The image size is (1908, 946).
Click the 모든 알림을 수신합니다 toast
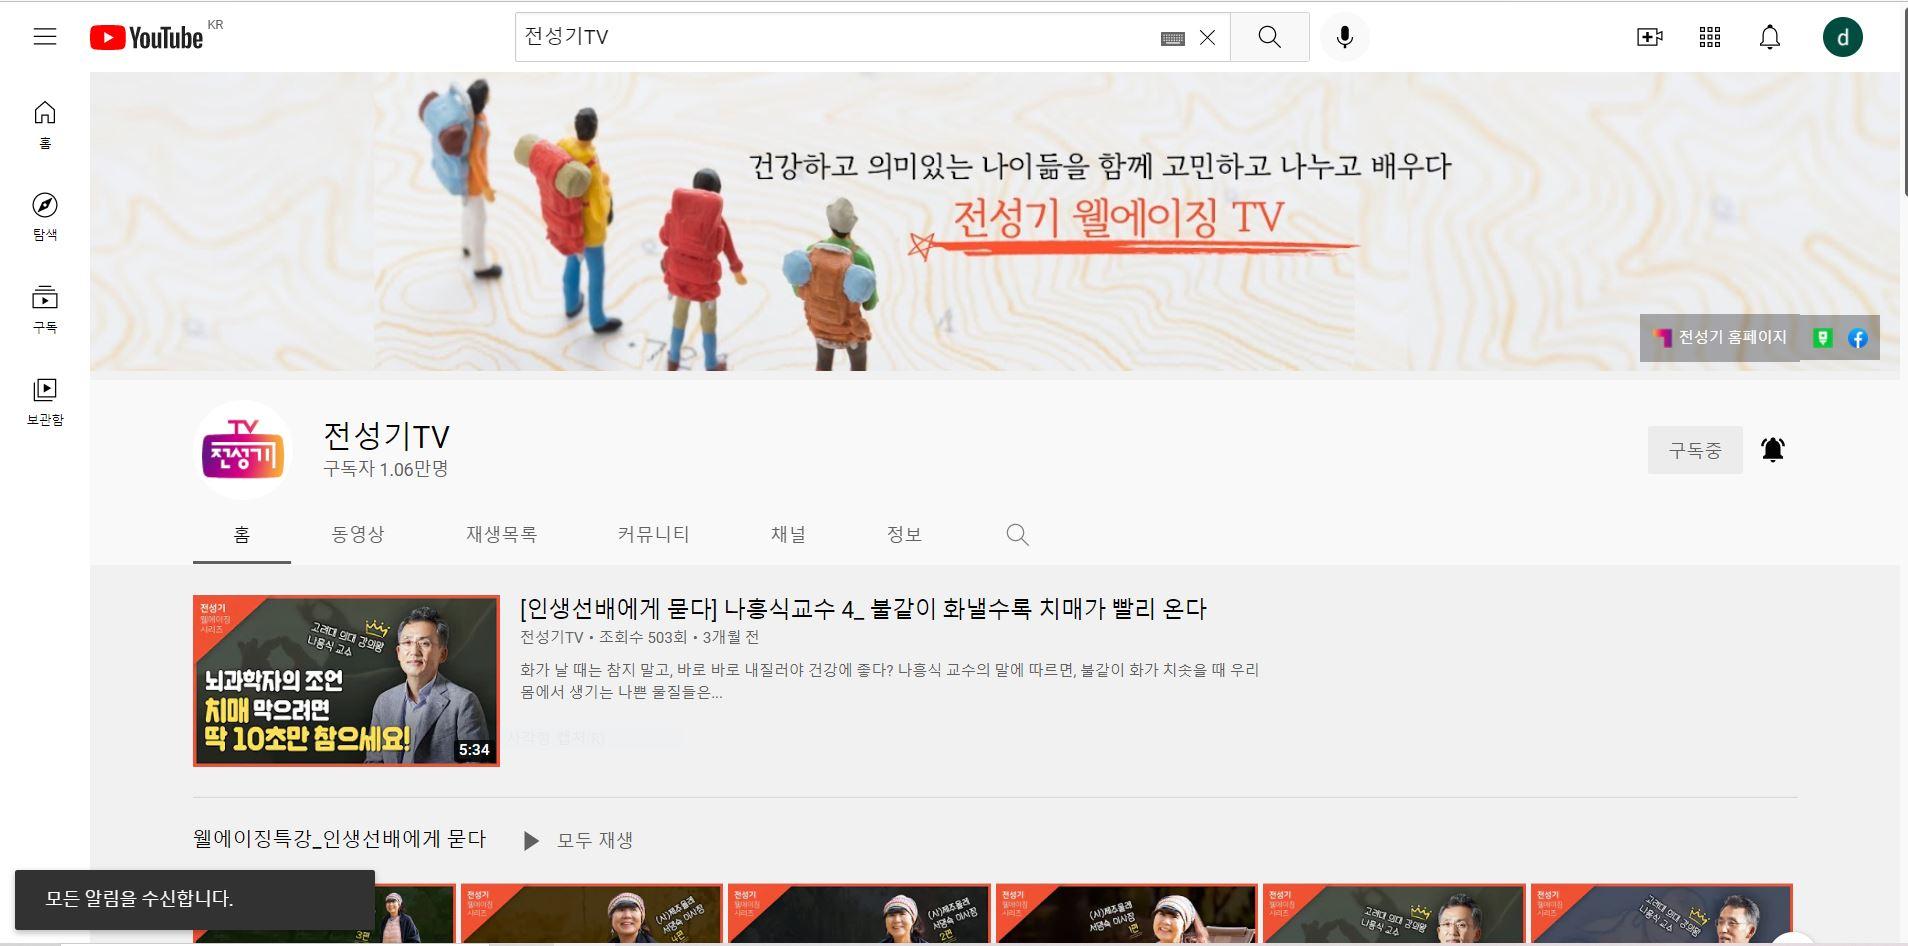tap(195, 899)
